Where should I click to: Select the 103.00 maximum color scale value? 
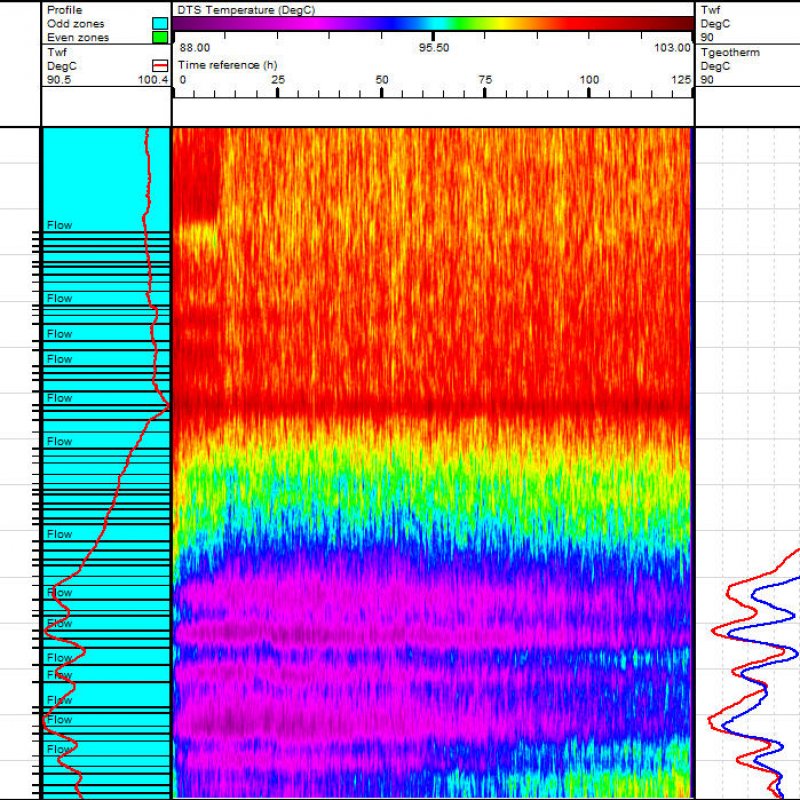[672, 48]
